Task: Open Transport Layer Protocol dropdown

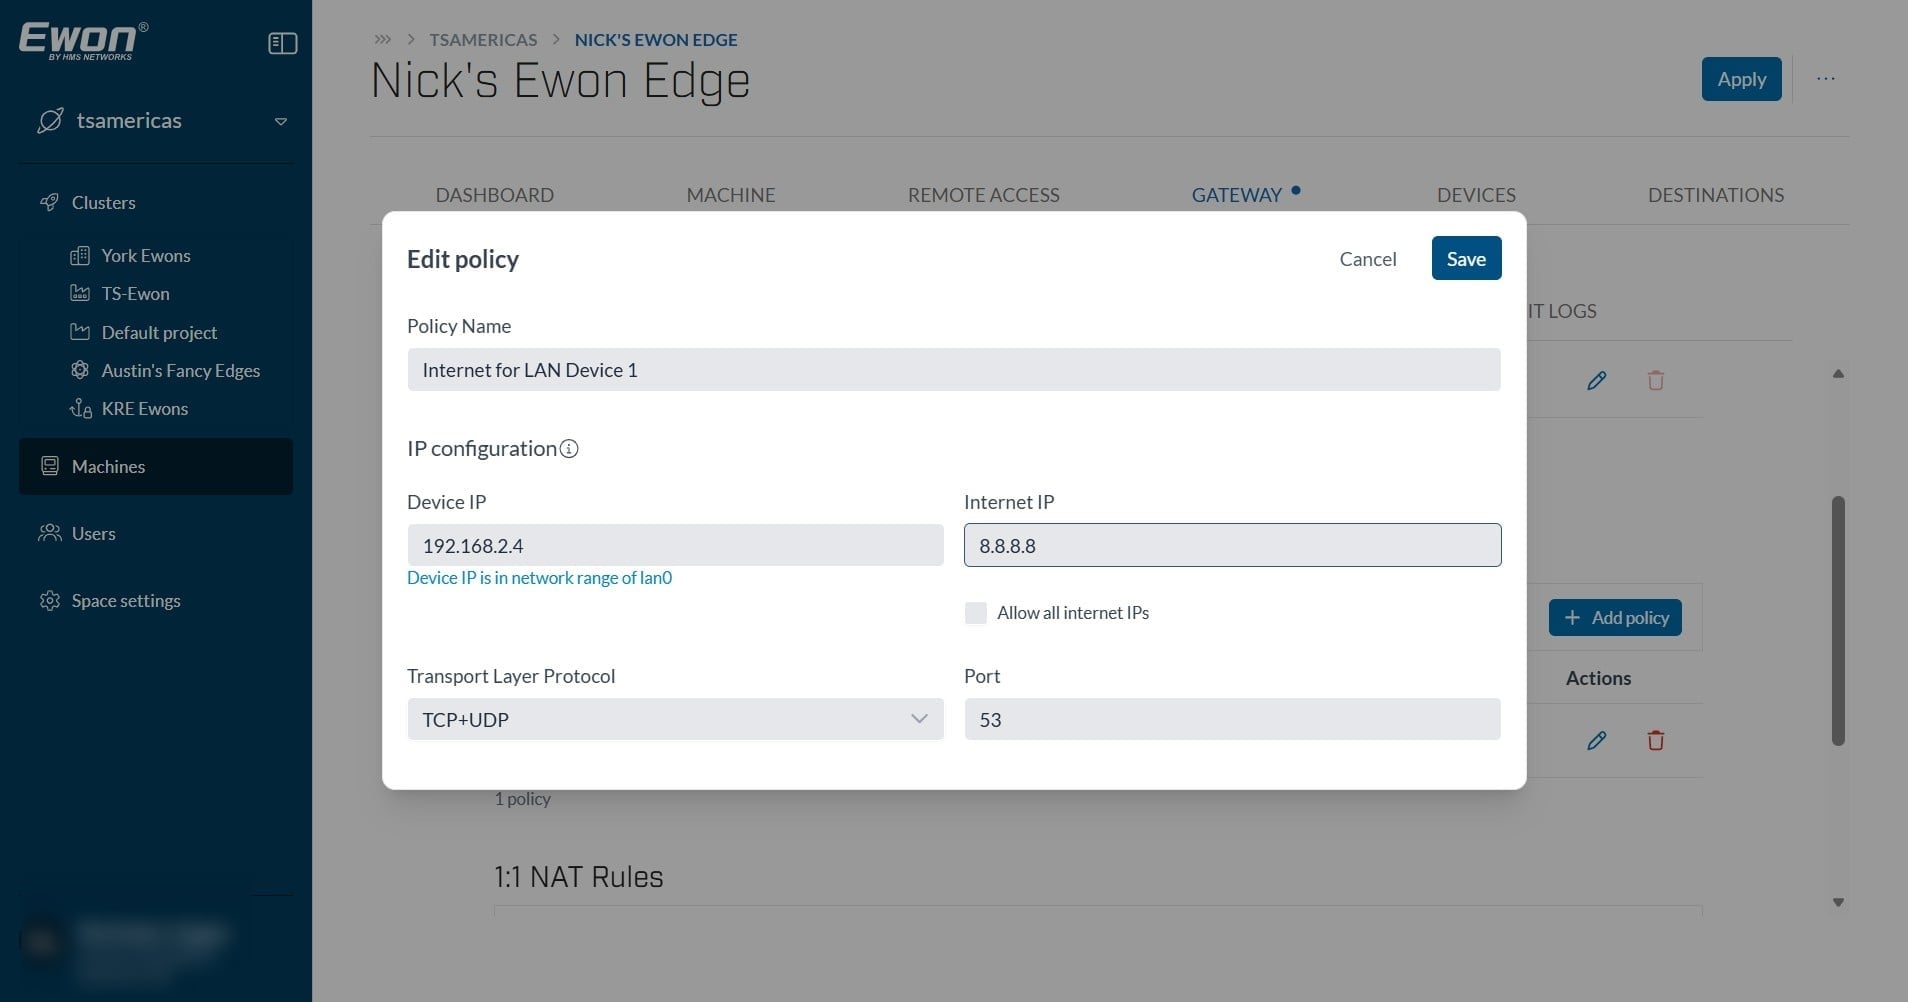Action: [675, 719]
